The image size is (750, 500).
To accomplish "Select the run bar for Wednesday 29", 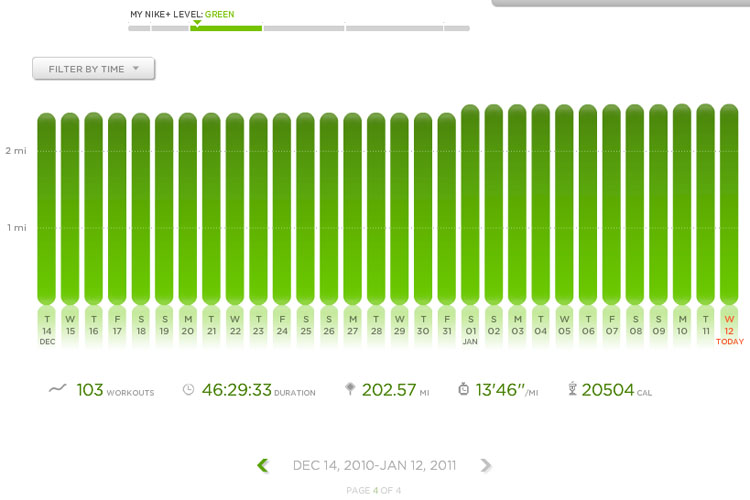I will (x=399, y=209).
